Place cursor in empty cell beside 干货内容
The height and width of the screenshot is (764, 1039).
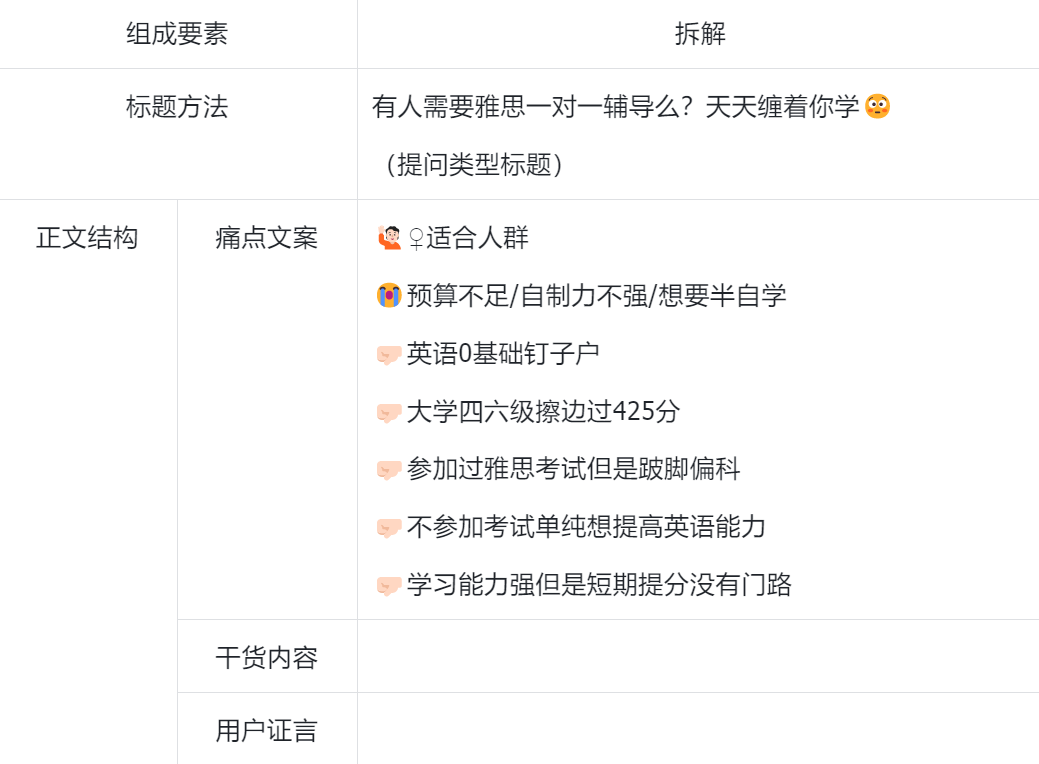pos(698,657)
